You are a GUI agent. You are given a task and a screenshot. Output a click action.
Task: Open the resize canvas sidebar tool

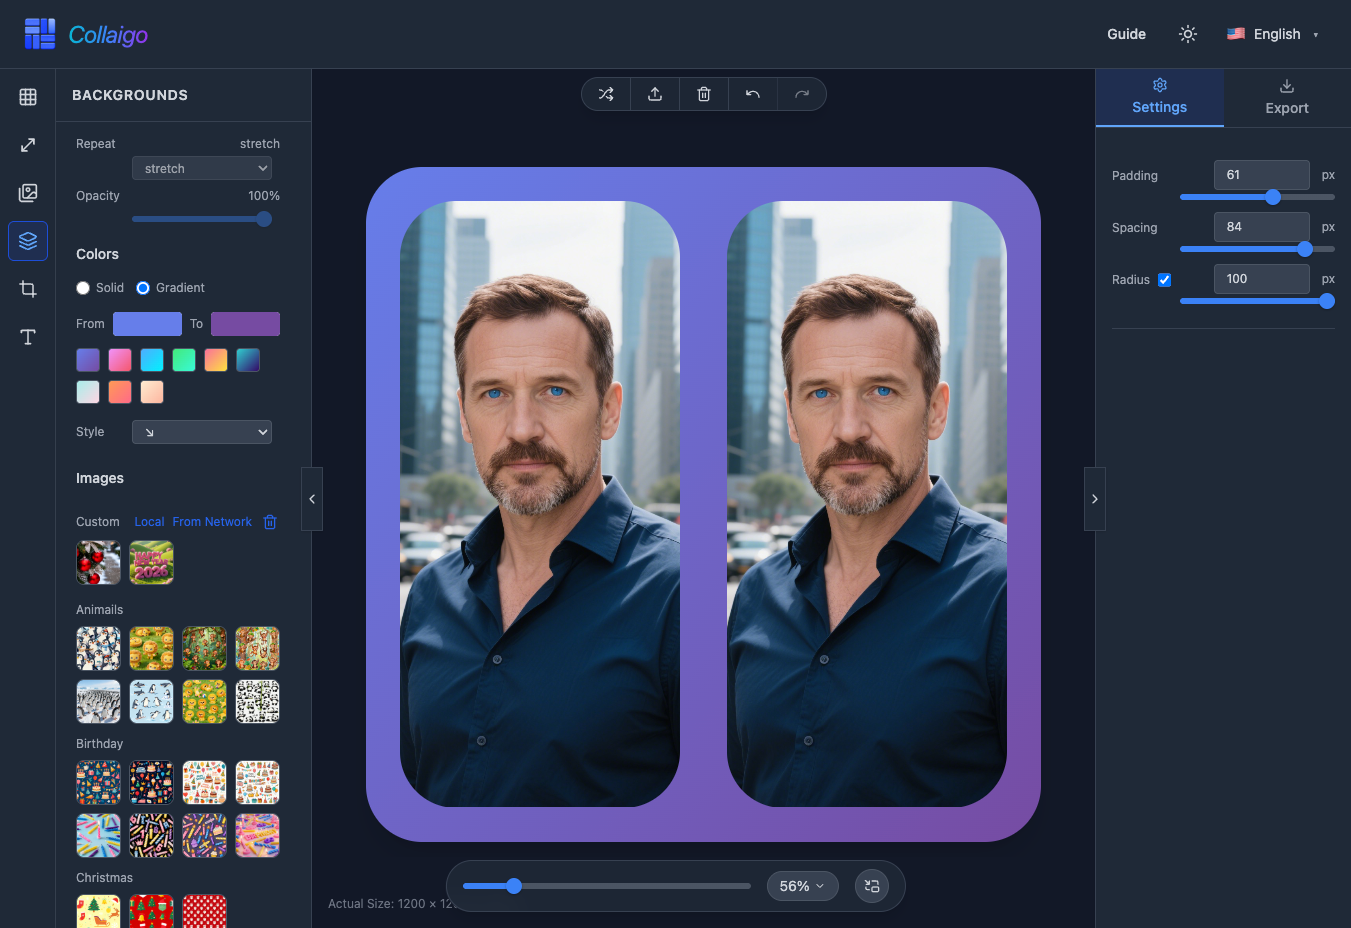(x=28, y=145)
